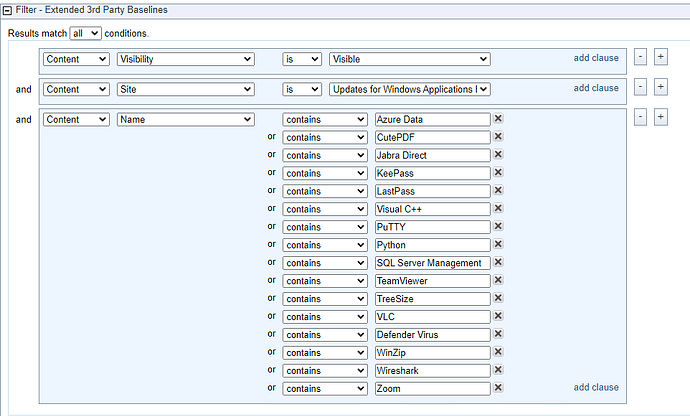Open contains dropdown next to Jabra Direct
The width and height of the screenshot is (690, 416).
tap(325, 155)
